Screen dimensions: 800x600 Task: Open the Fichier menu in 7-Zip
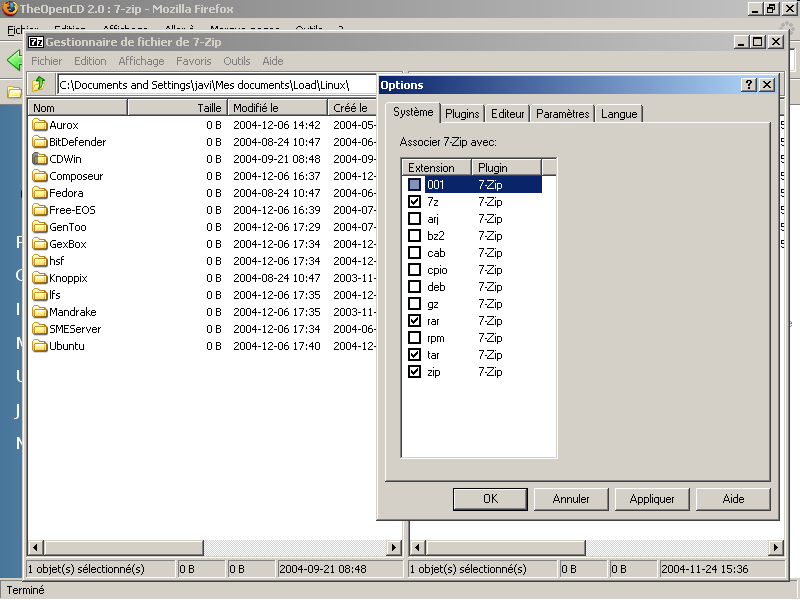click(46, 61)
